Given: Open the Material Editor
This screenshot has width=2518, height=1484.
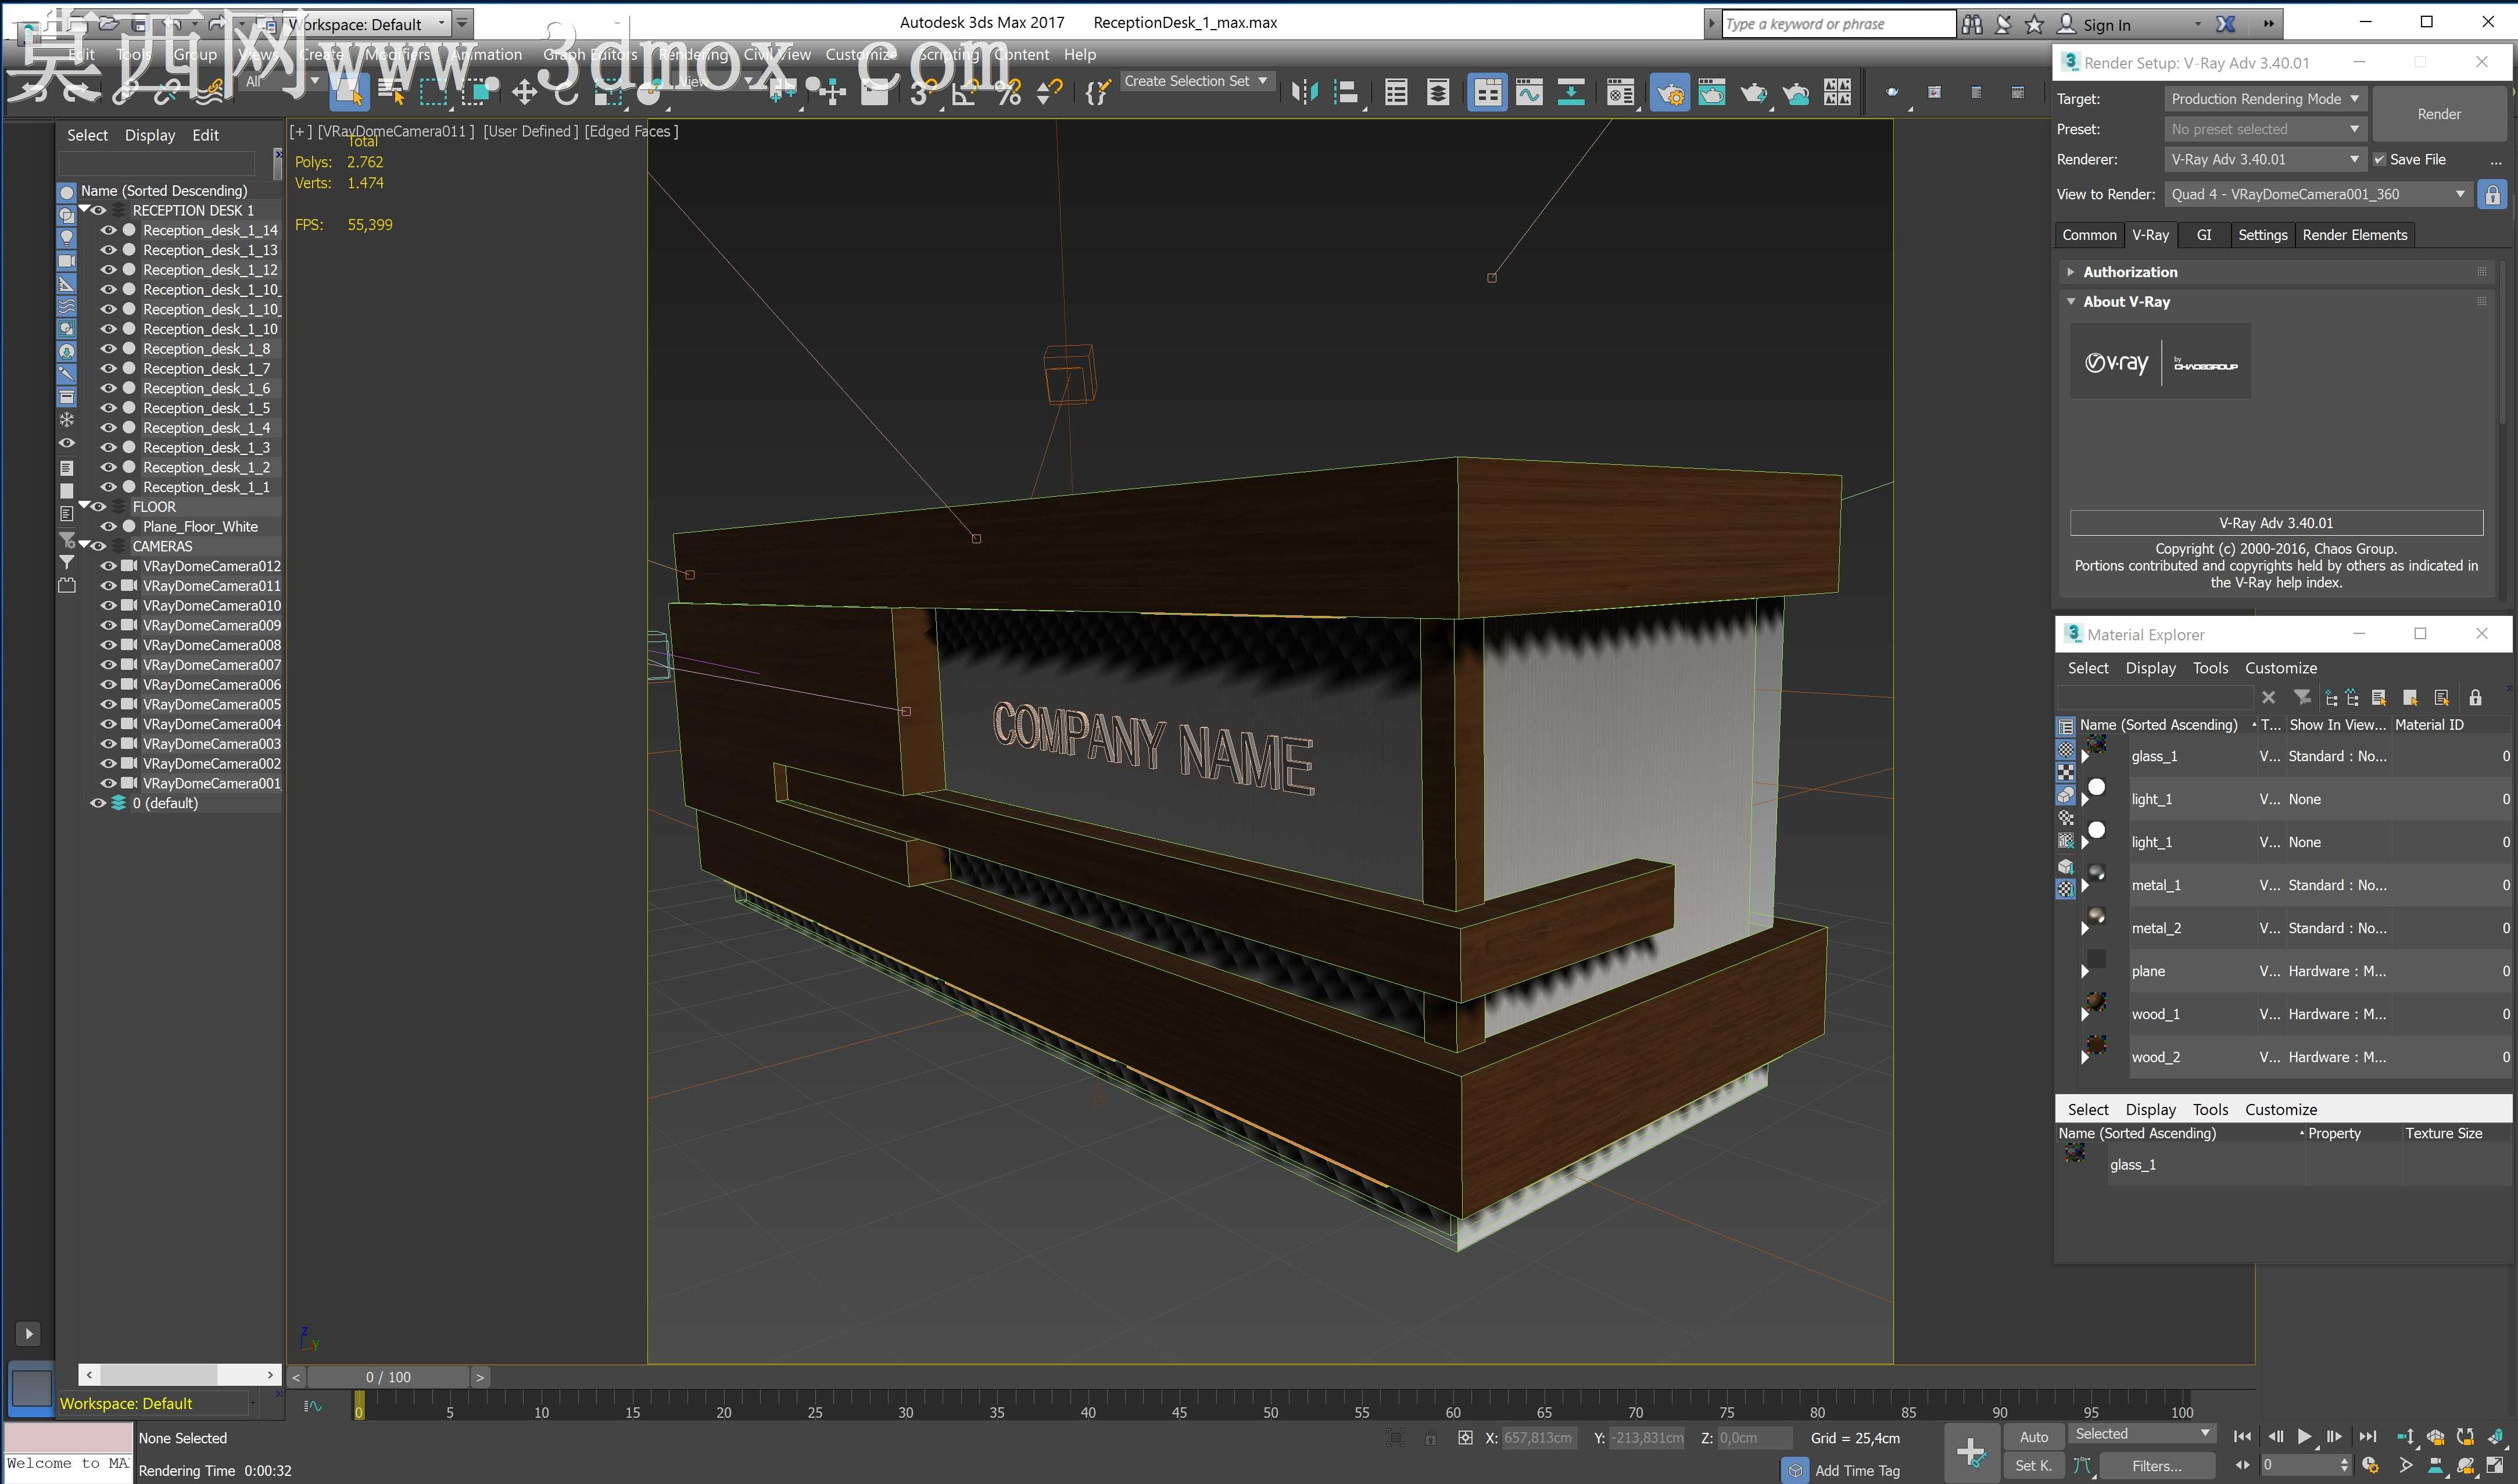Looking at the screenshot, I should click(x=1620, y=93).
